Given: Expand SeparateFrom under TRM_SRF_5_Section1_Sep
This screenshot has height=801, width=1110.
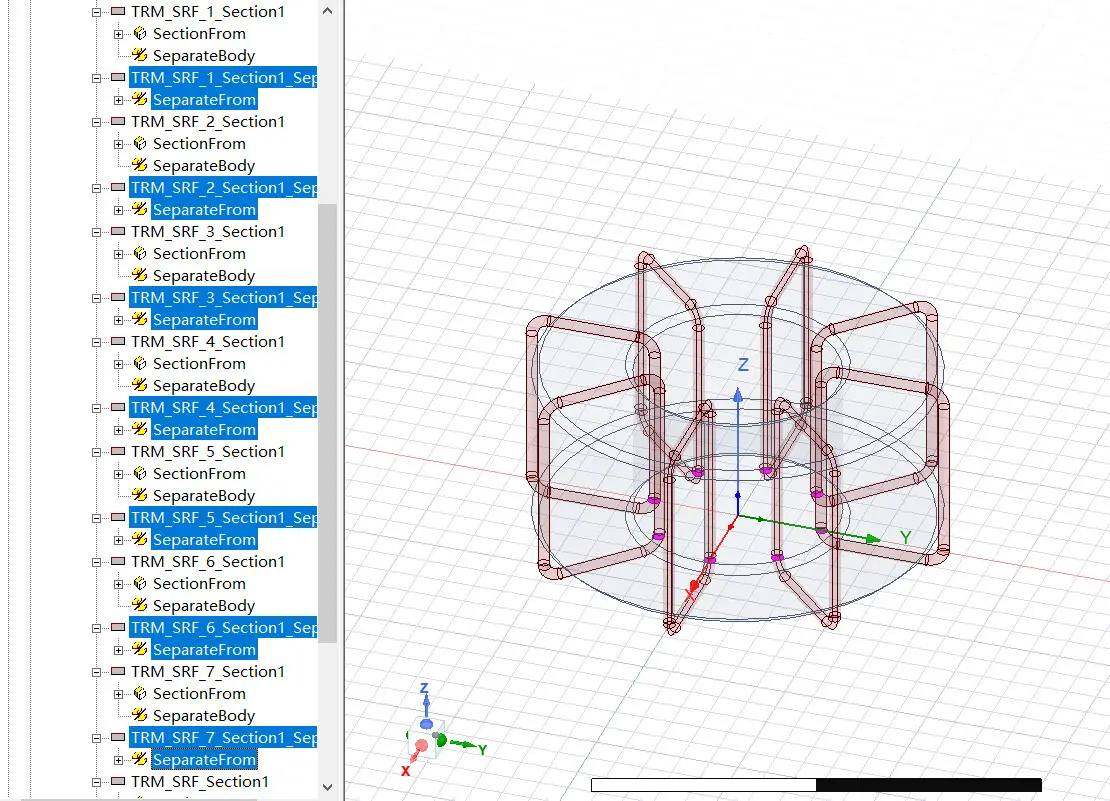Looking at the screenshot, I should (x=118, y=540).
